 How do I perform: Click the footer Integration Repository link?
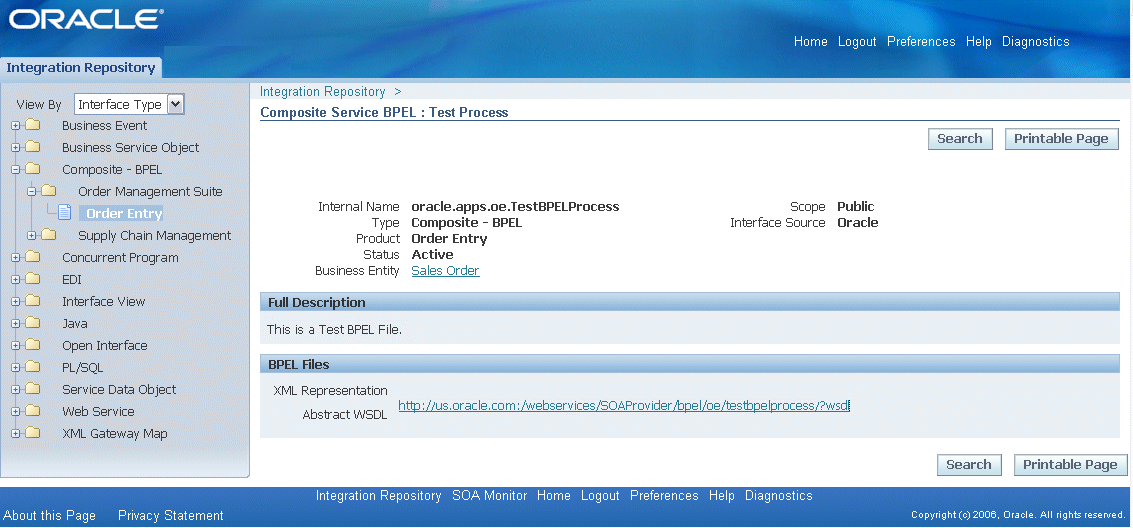tap(379, 495)
